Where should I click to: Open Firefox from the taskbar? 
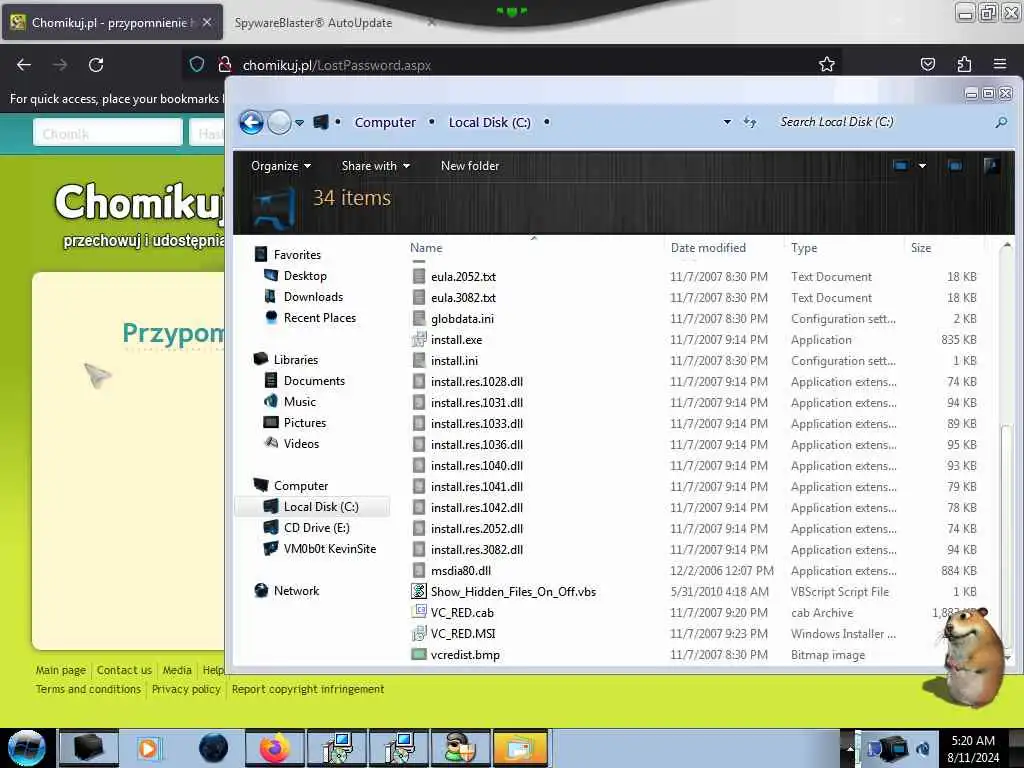pos(275,748)
